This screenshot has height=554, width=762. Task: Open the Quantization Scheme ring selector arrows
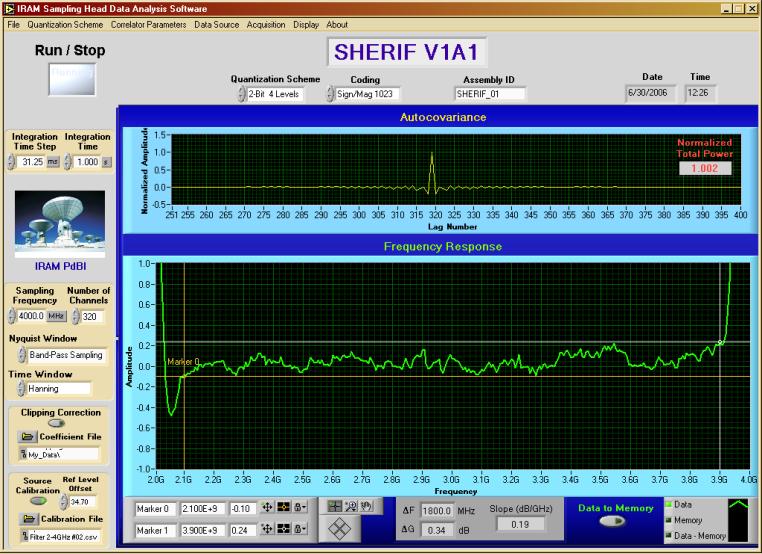pos(242,94)
